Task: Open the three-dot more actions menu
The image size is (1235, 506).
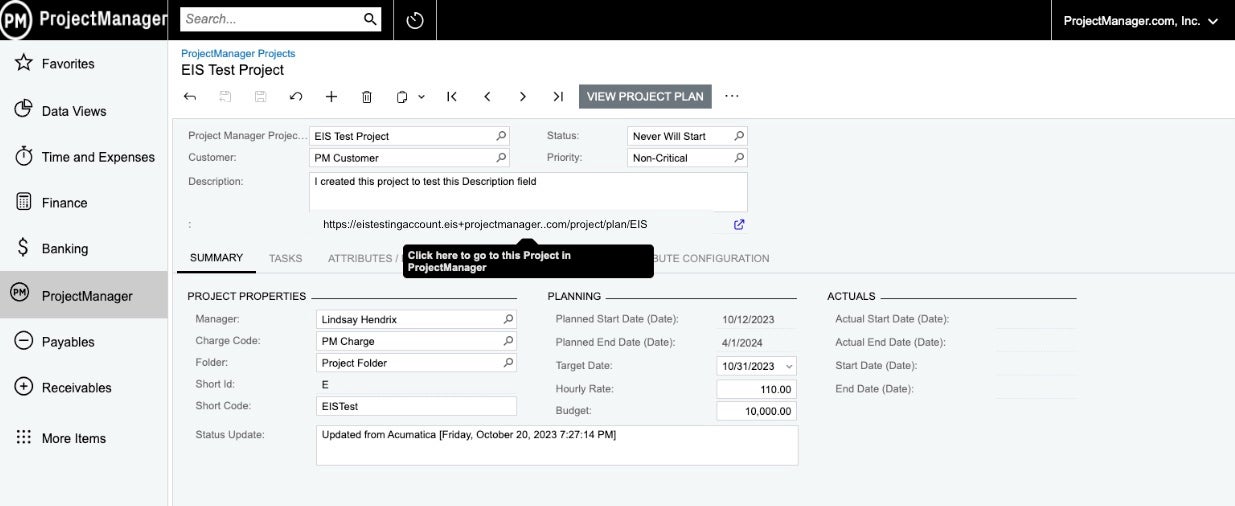Action: click(732, 97)
